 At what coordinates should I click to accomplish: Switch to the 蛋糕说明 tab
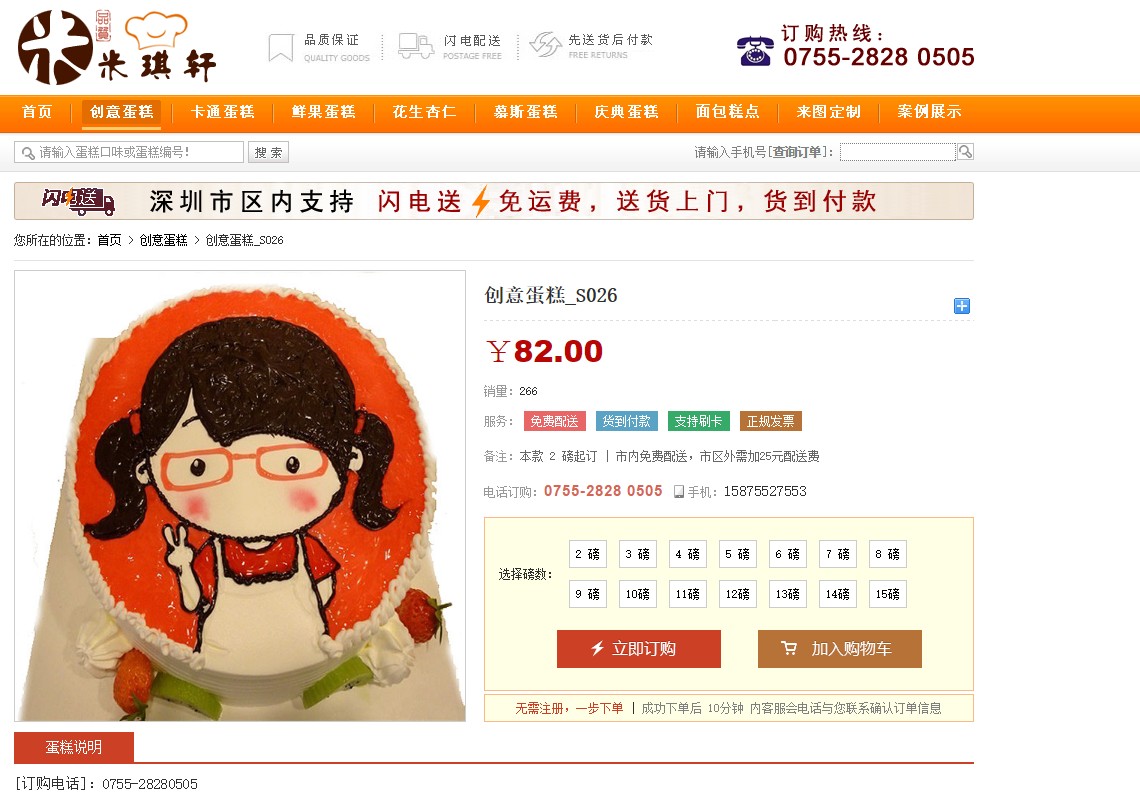pos(73,747)
